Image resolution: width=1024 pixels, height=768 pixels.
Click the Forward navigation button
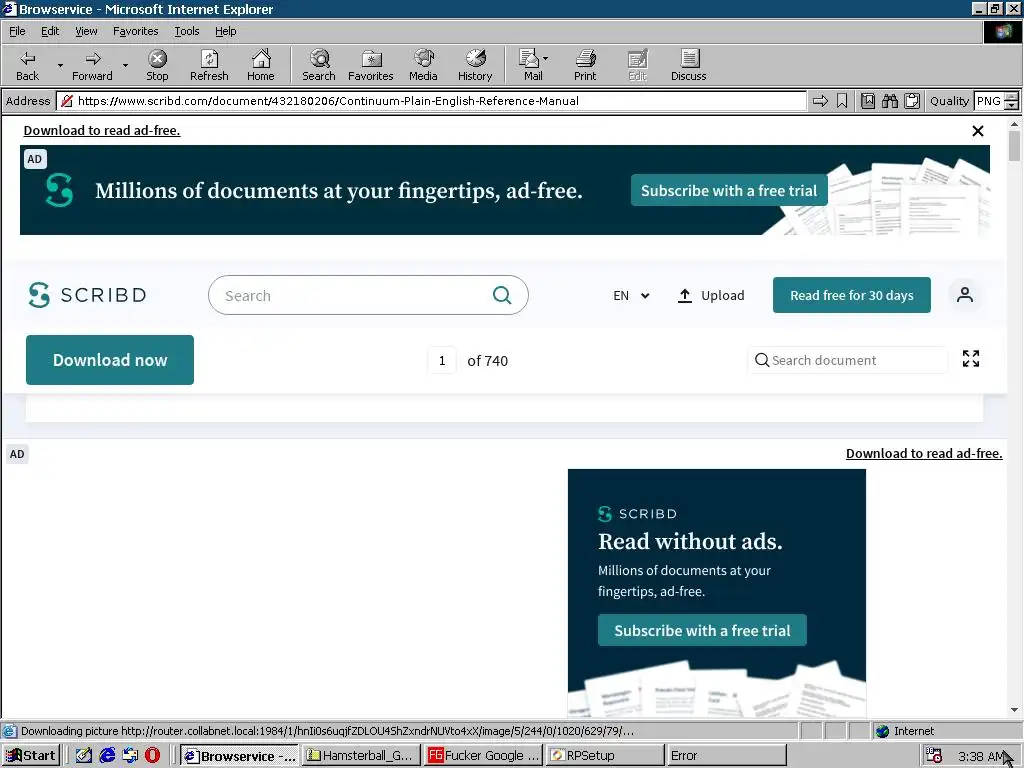[x=92, y=65]
